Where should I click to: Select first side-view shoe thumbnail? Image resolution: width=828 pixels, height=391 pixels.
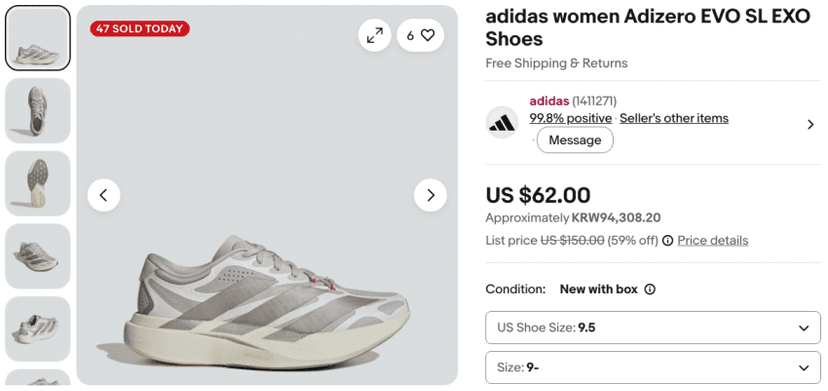click(x=37, y=38)
